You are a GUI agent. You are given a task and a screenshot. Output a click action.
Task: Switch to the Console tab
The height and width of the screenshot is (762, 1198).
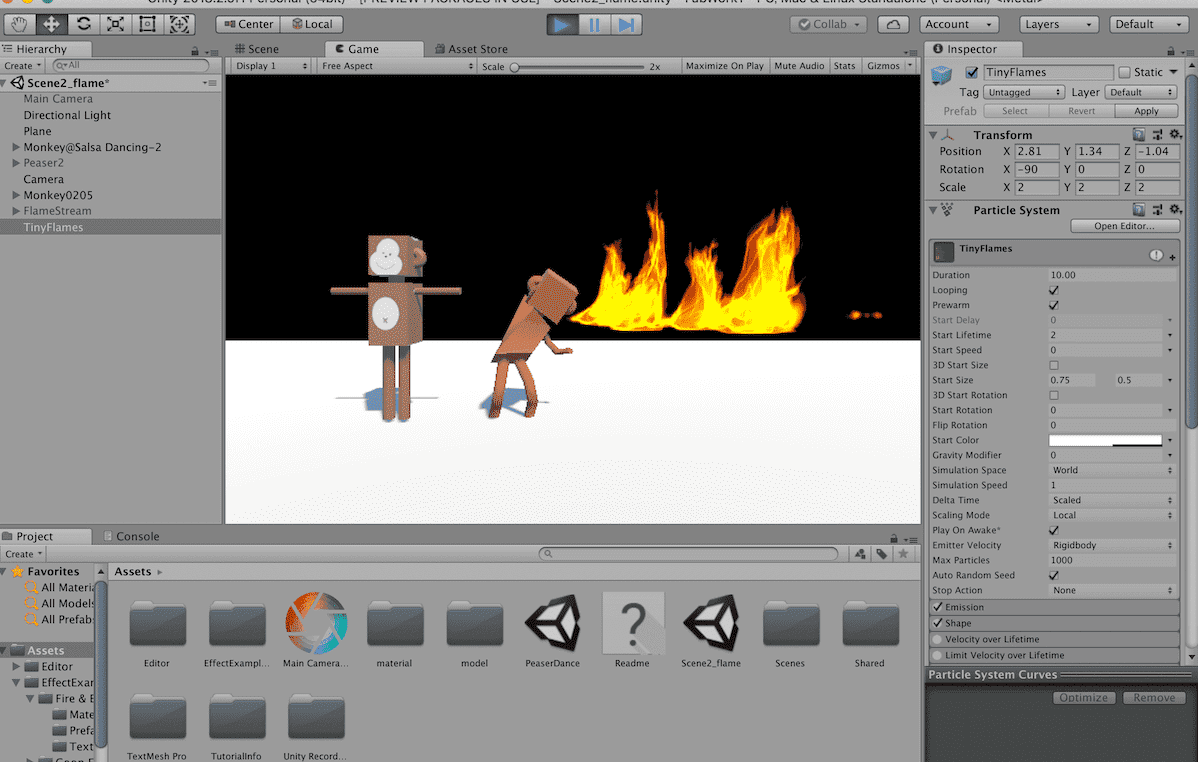[x=131, y=537]
